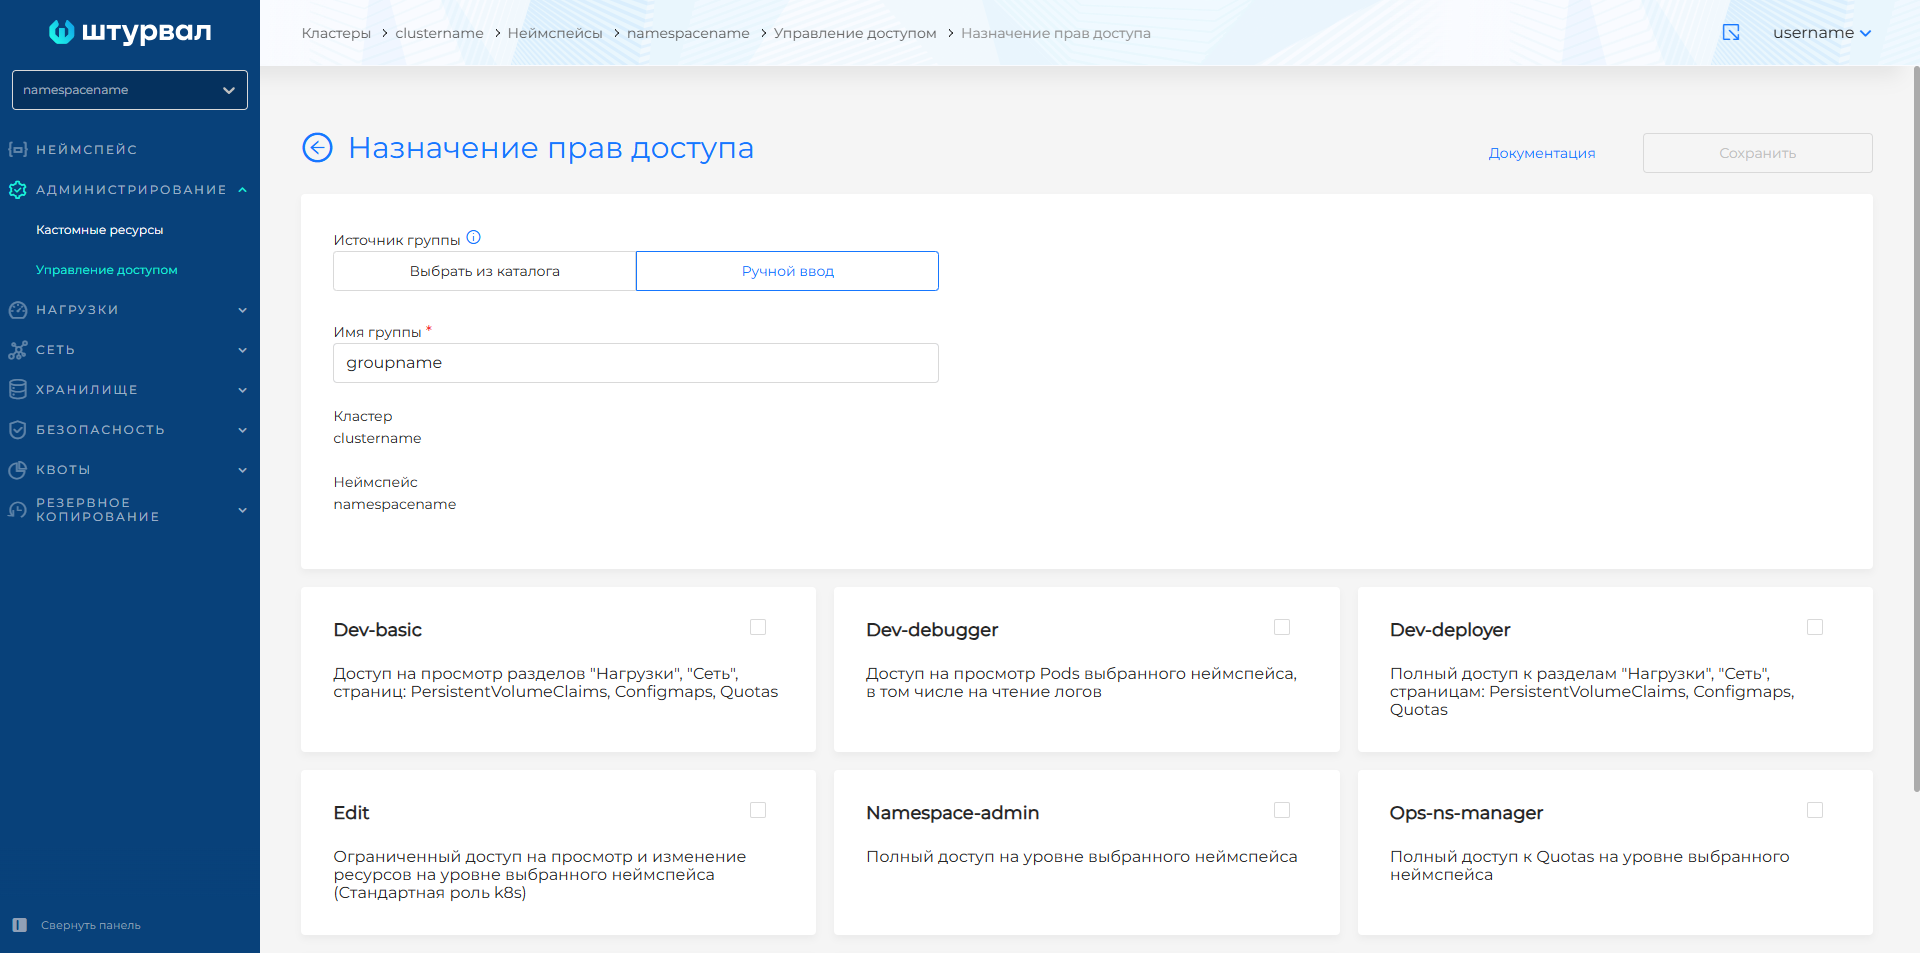Click the Хранилище database icon
This screenshot has width=1920, height=953.
pyautogui.click(x=18, y=390)
